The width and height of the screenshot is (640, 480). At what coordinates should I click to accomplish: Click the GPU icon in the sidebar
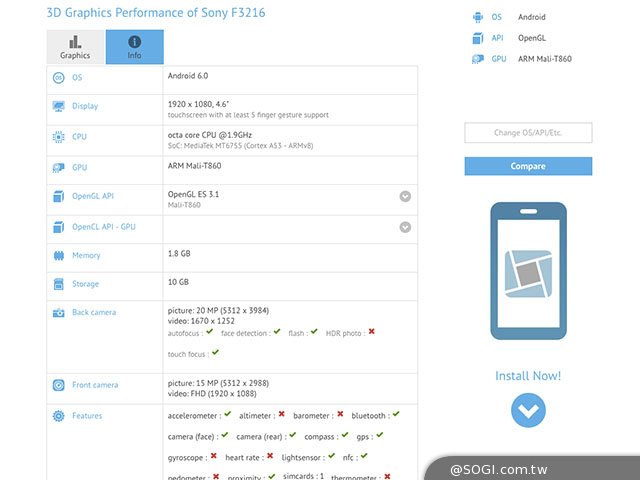click(478, 59)
